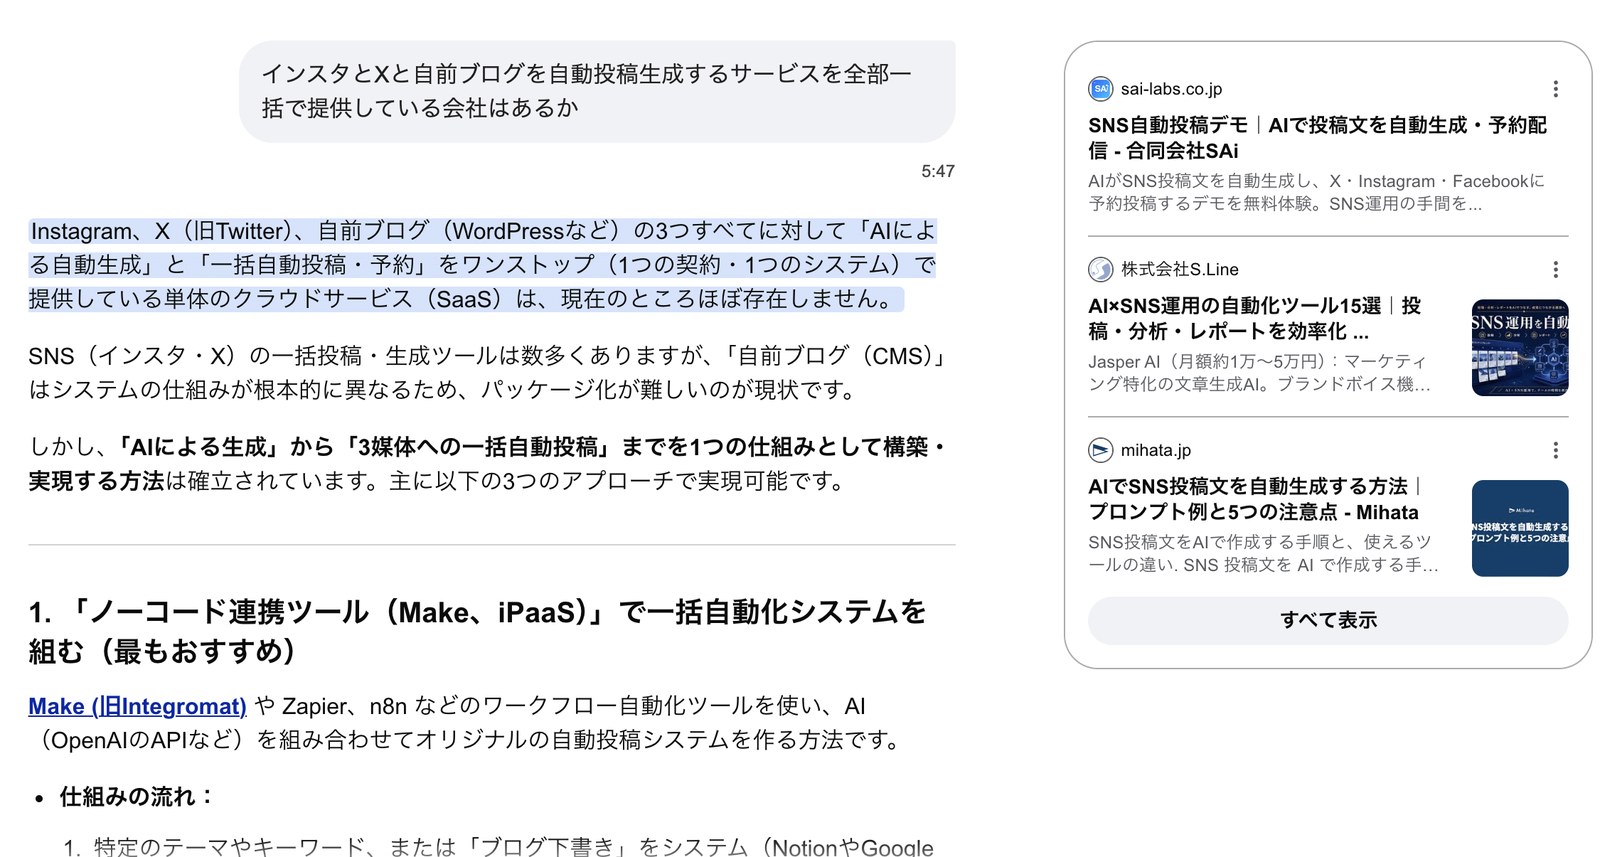1600x857 pixels.
Task: Click the highlighted answer paragraph starting Instagram、X
Action: tap(482, 265)
